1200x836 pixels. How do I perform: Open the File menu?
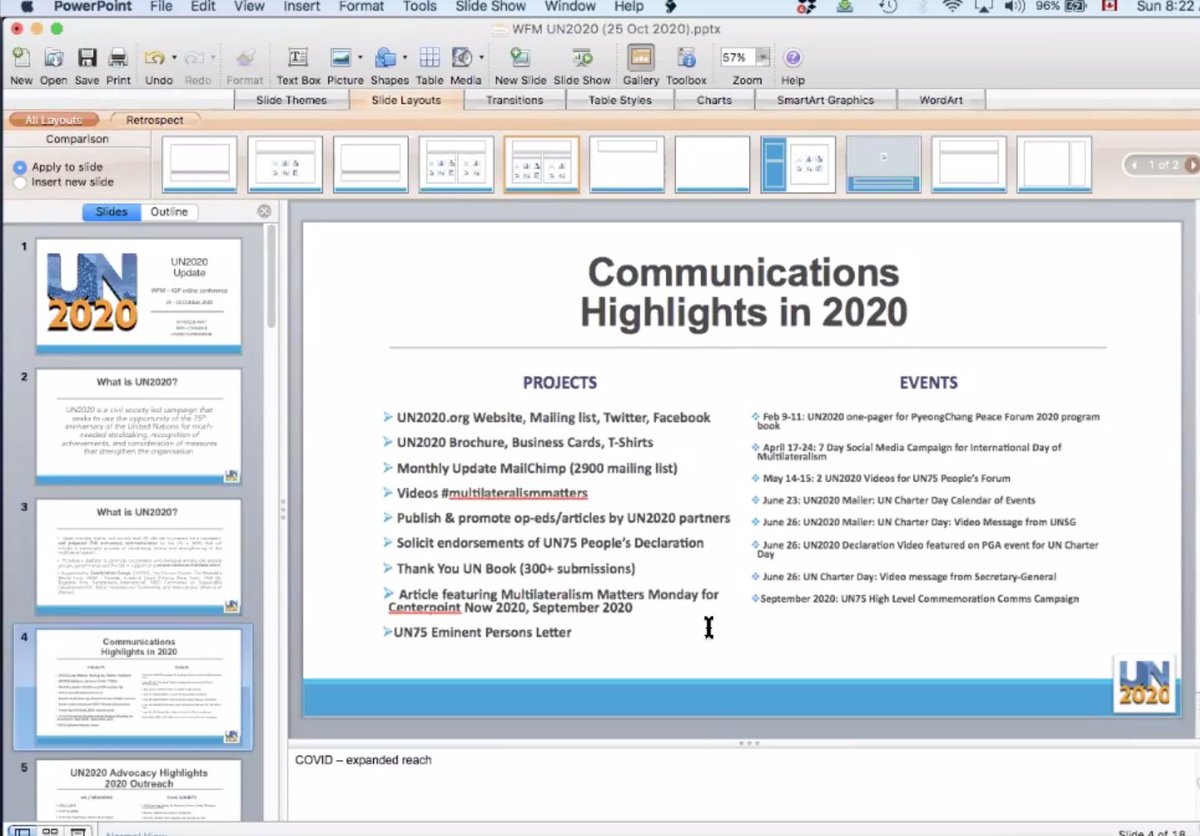pyautogui.click(x=161, y=6)
